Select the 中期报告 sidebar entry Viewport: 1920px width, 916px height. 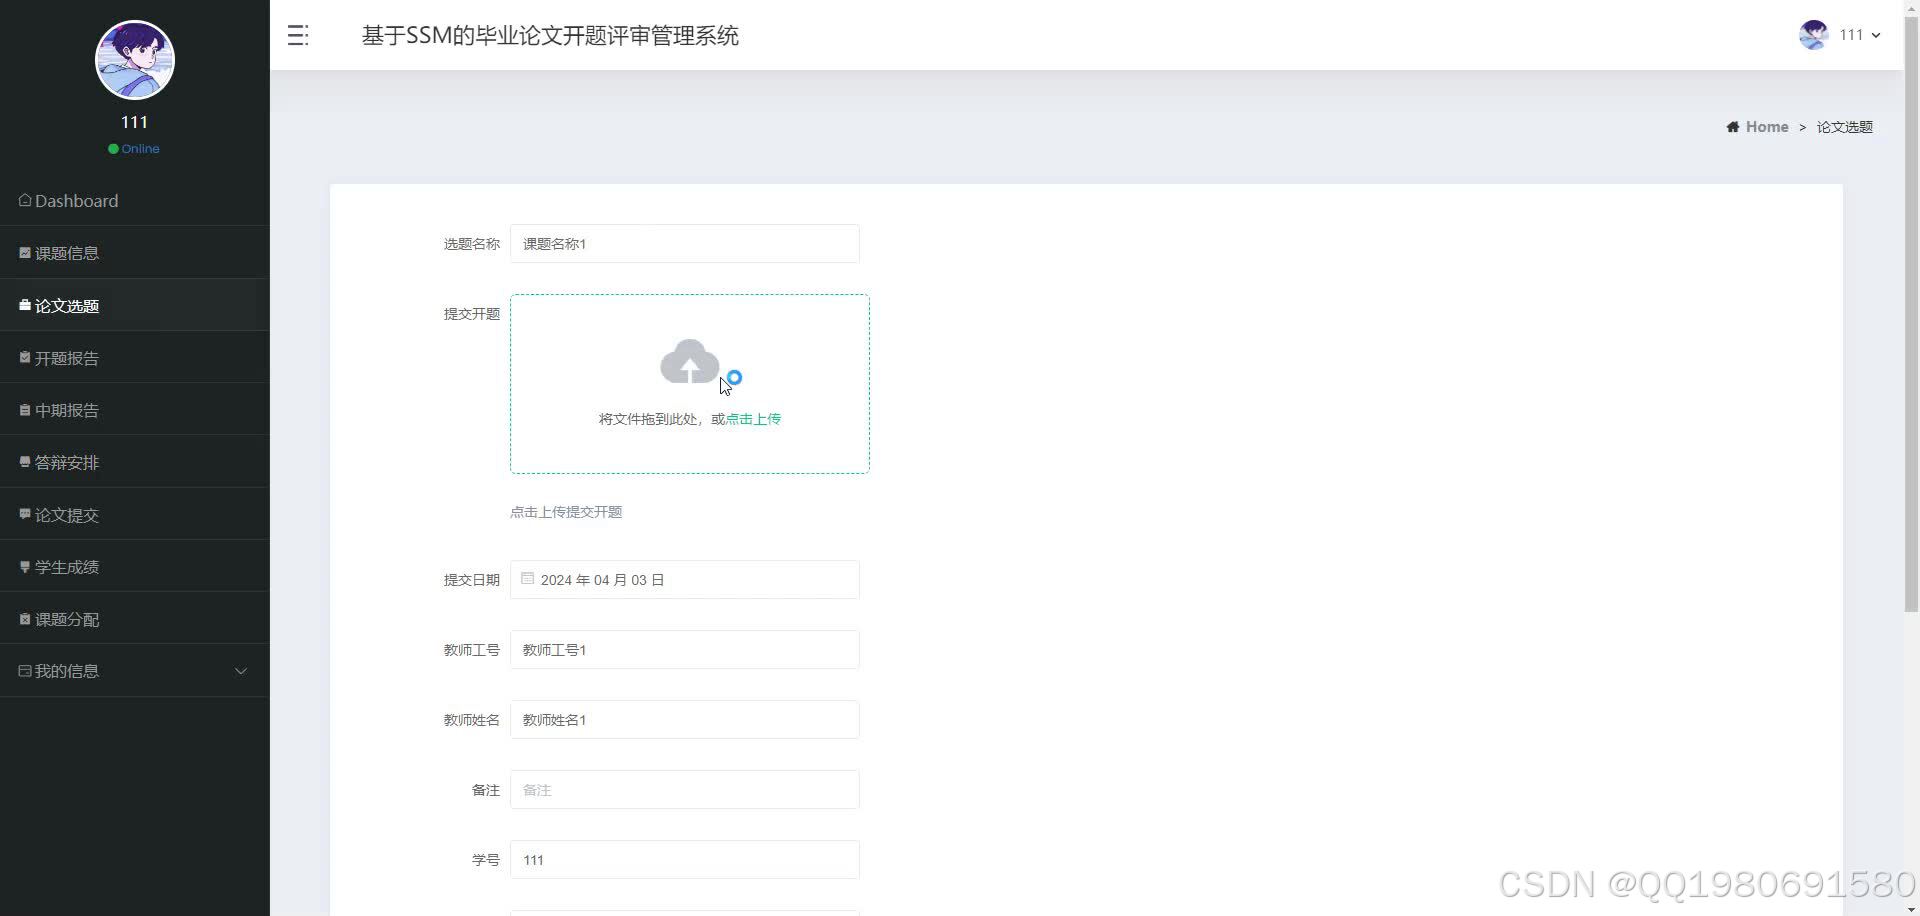click(x=66, y=409)
